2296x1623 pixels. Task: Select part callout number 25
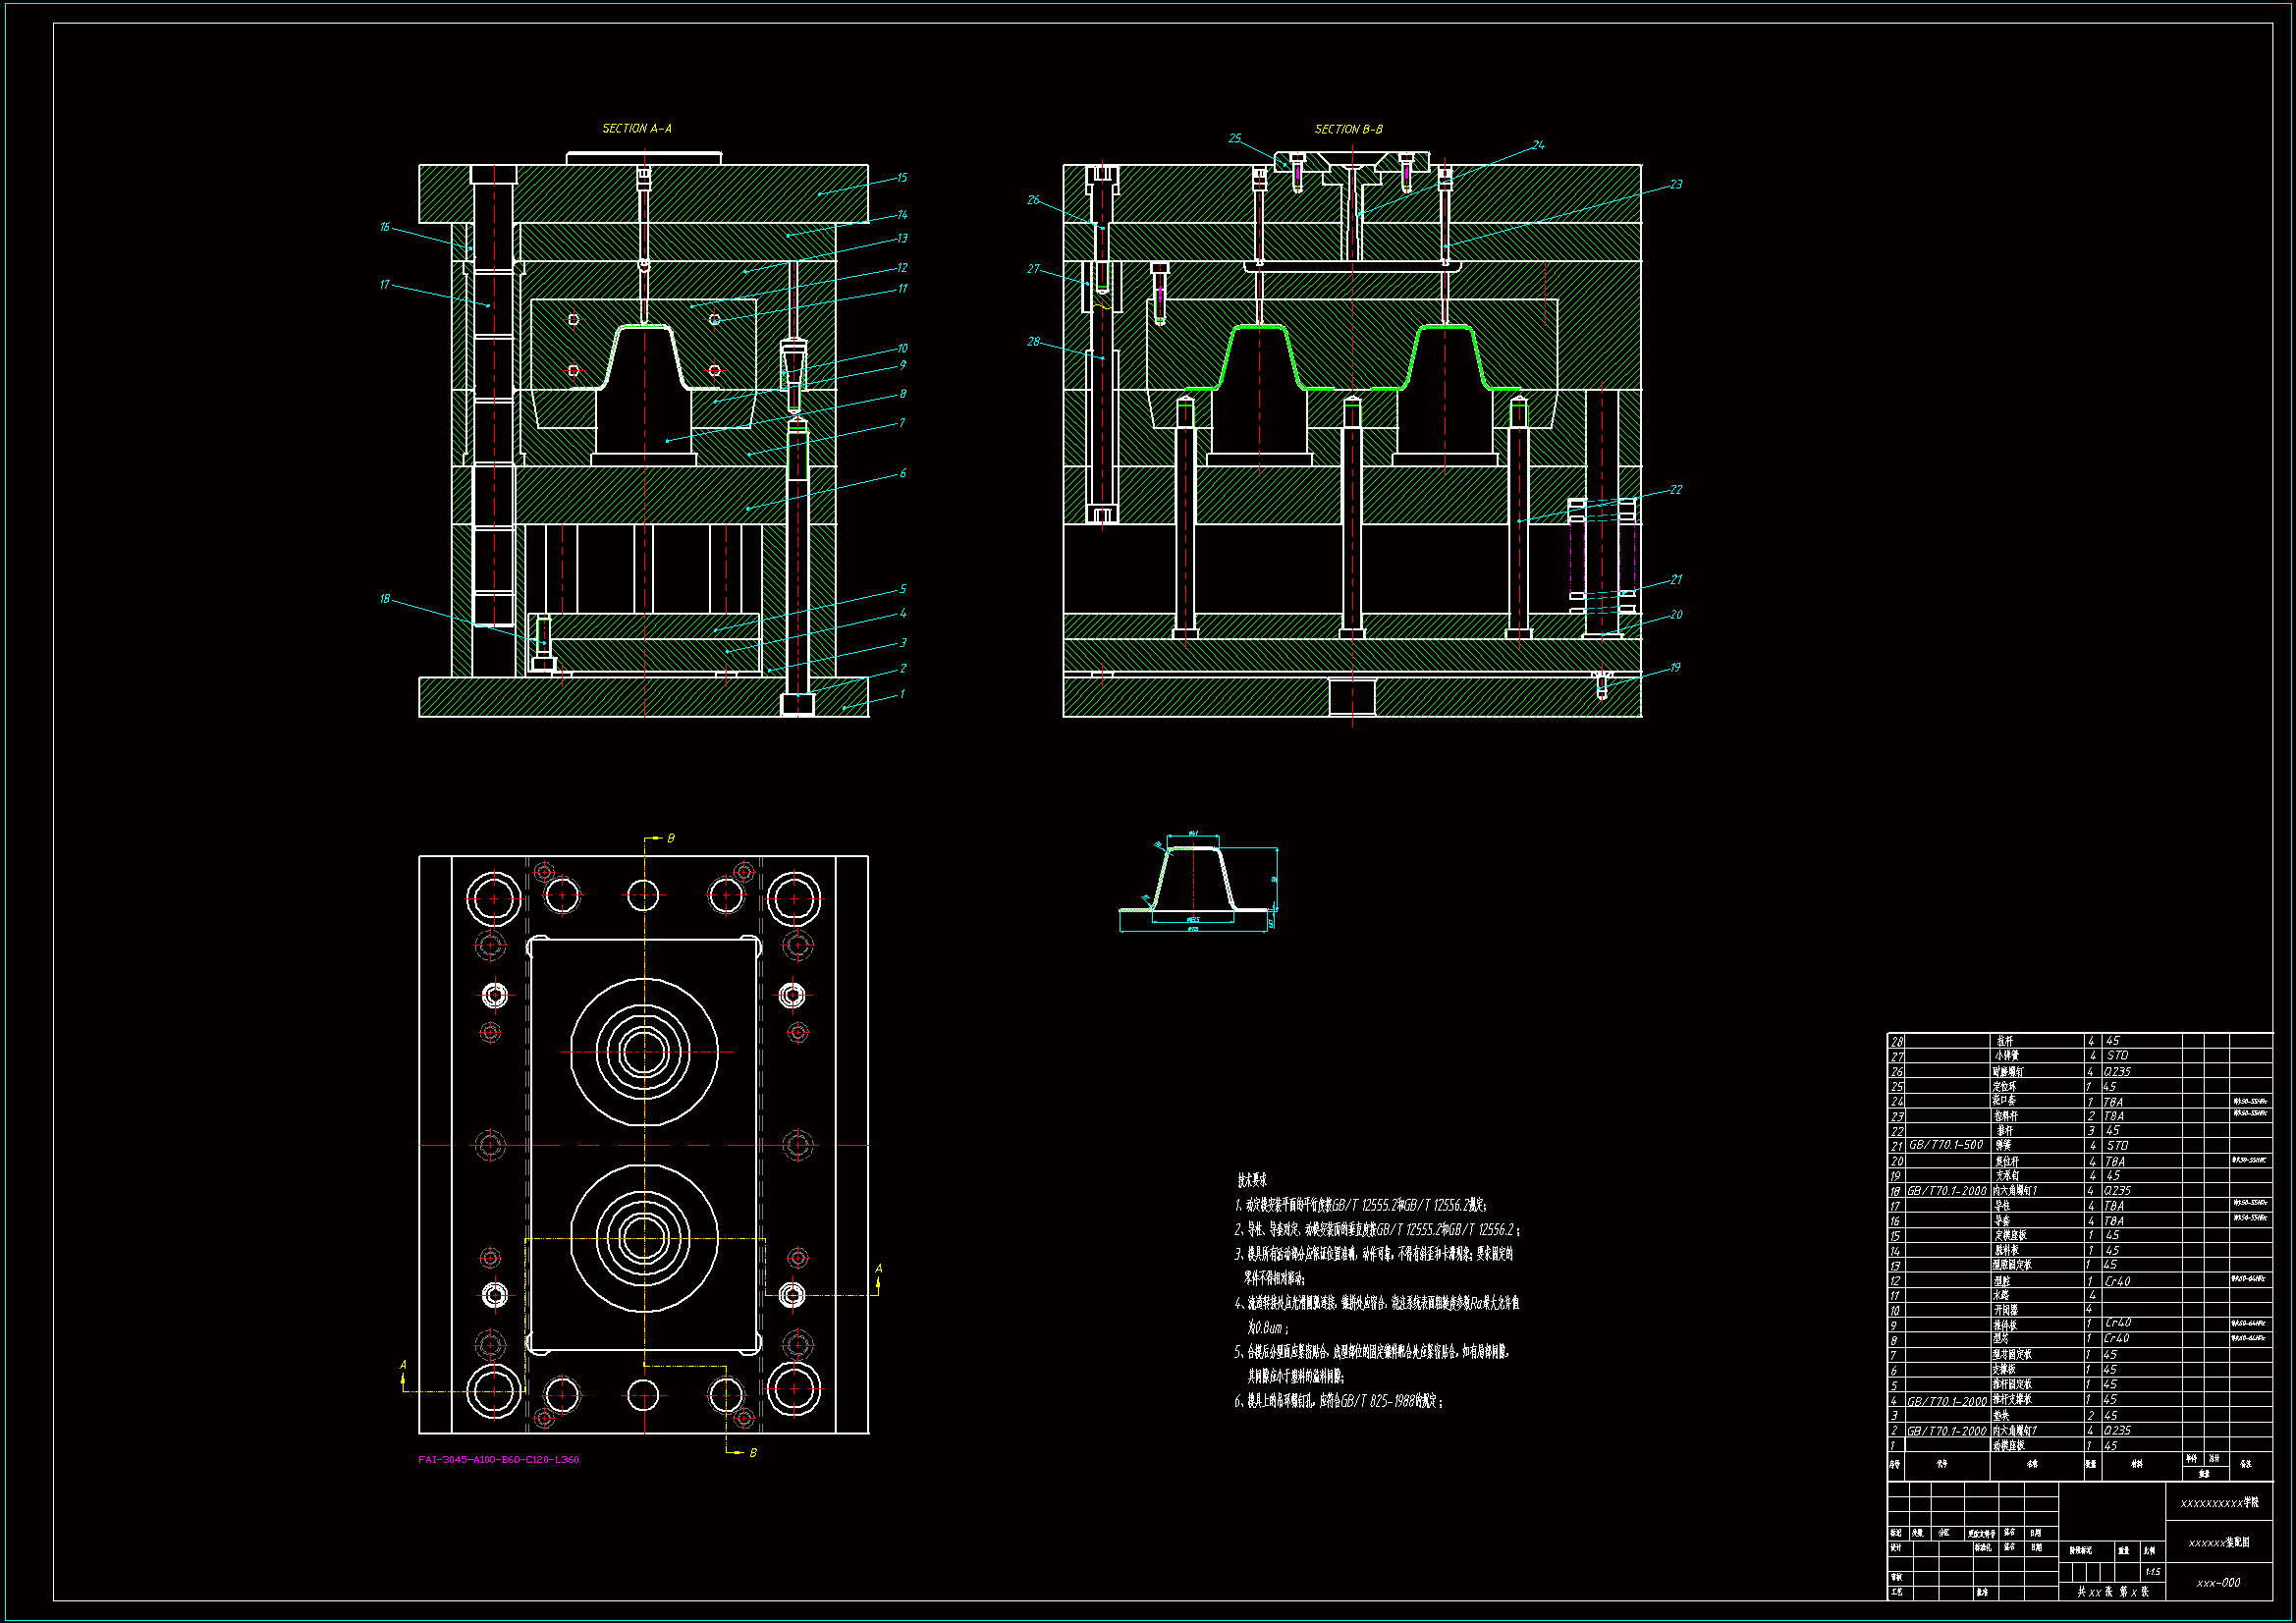click(x=1235, y=138)
